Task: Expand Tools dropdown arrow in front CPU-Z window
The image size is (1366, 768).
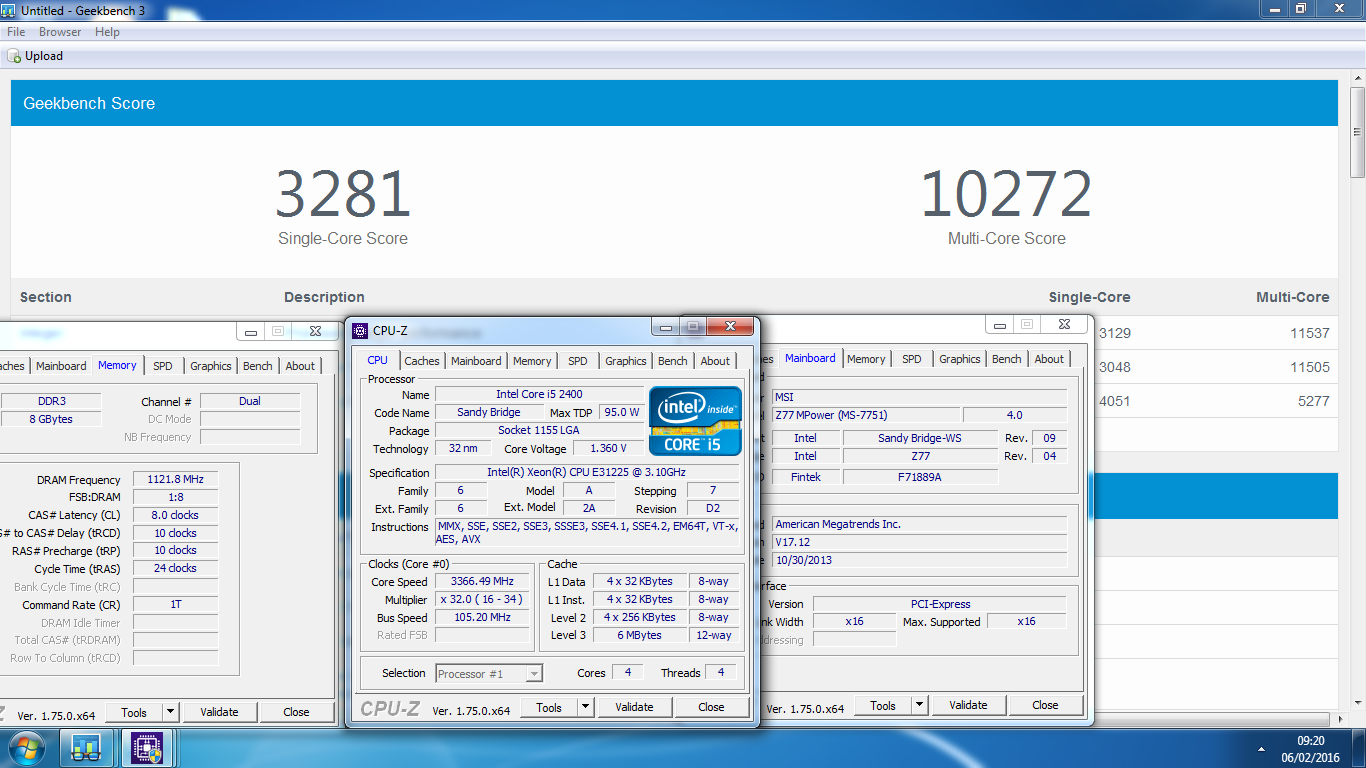Action: pos(585,707)
